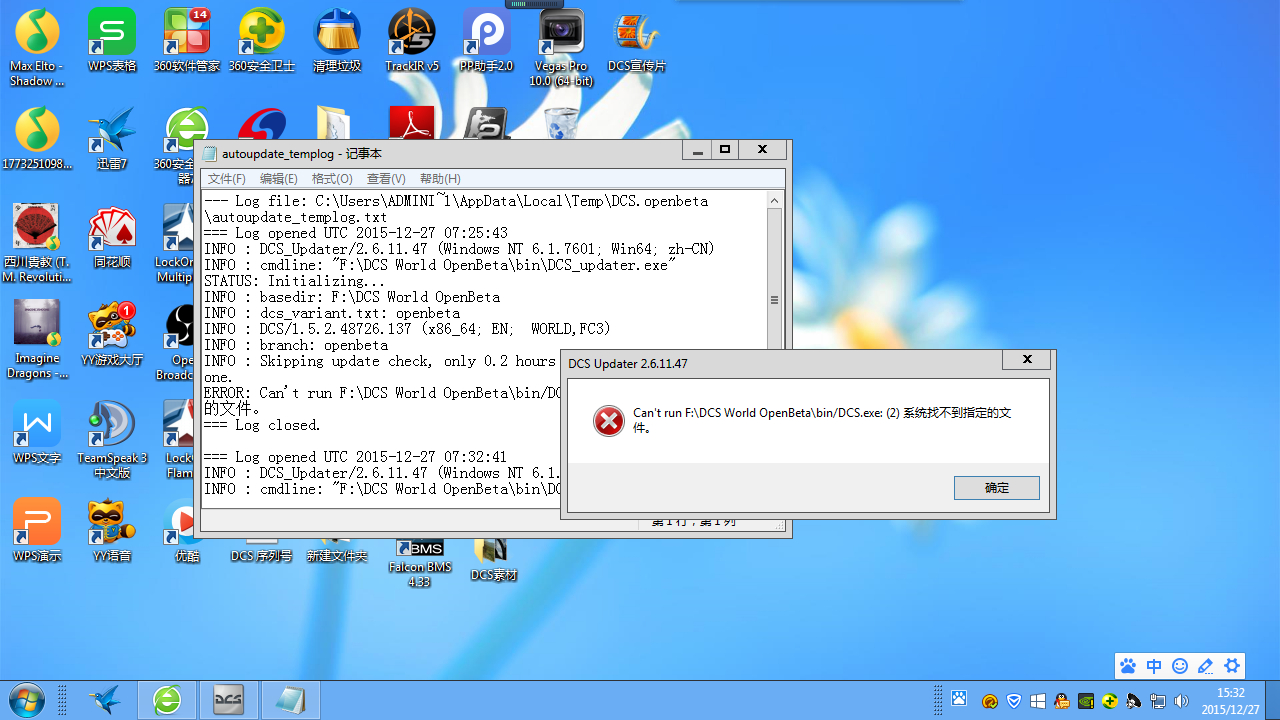Click the Notepad vertical scrollbar thumb
Image resolution: width=1280 pixels, height=720 pixels.
click(774, 300)
